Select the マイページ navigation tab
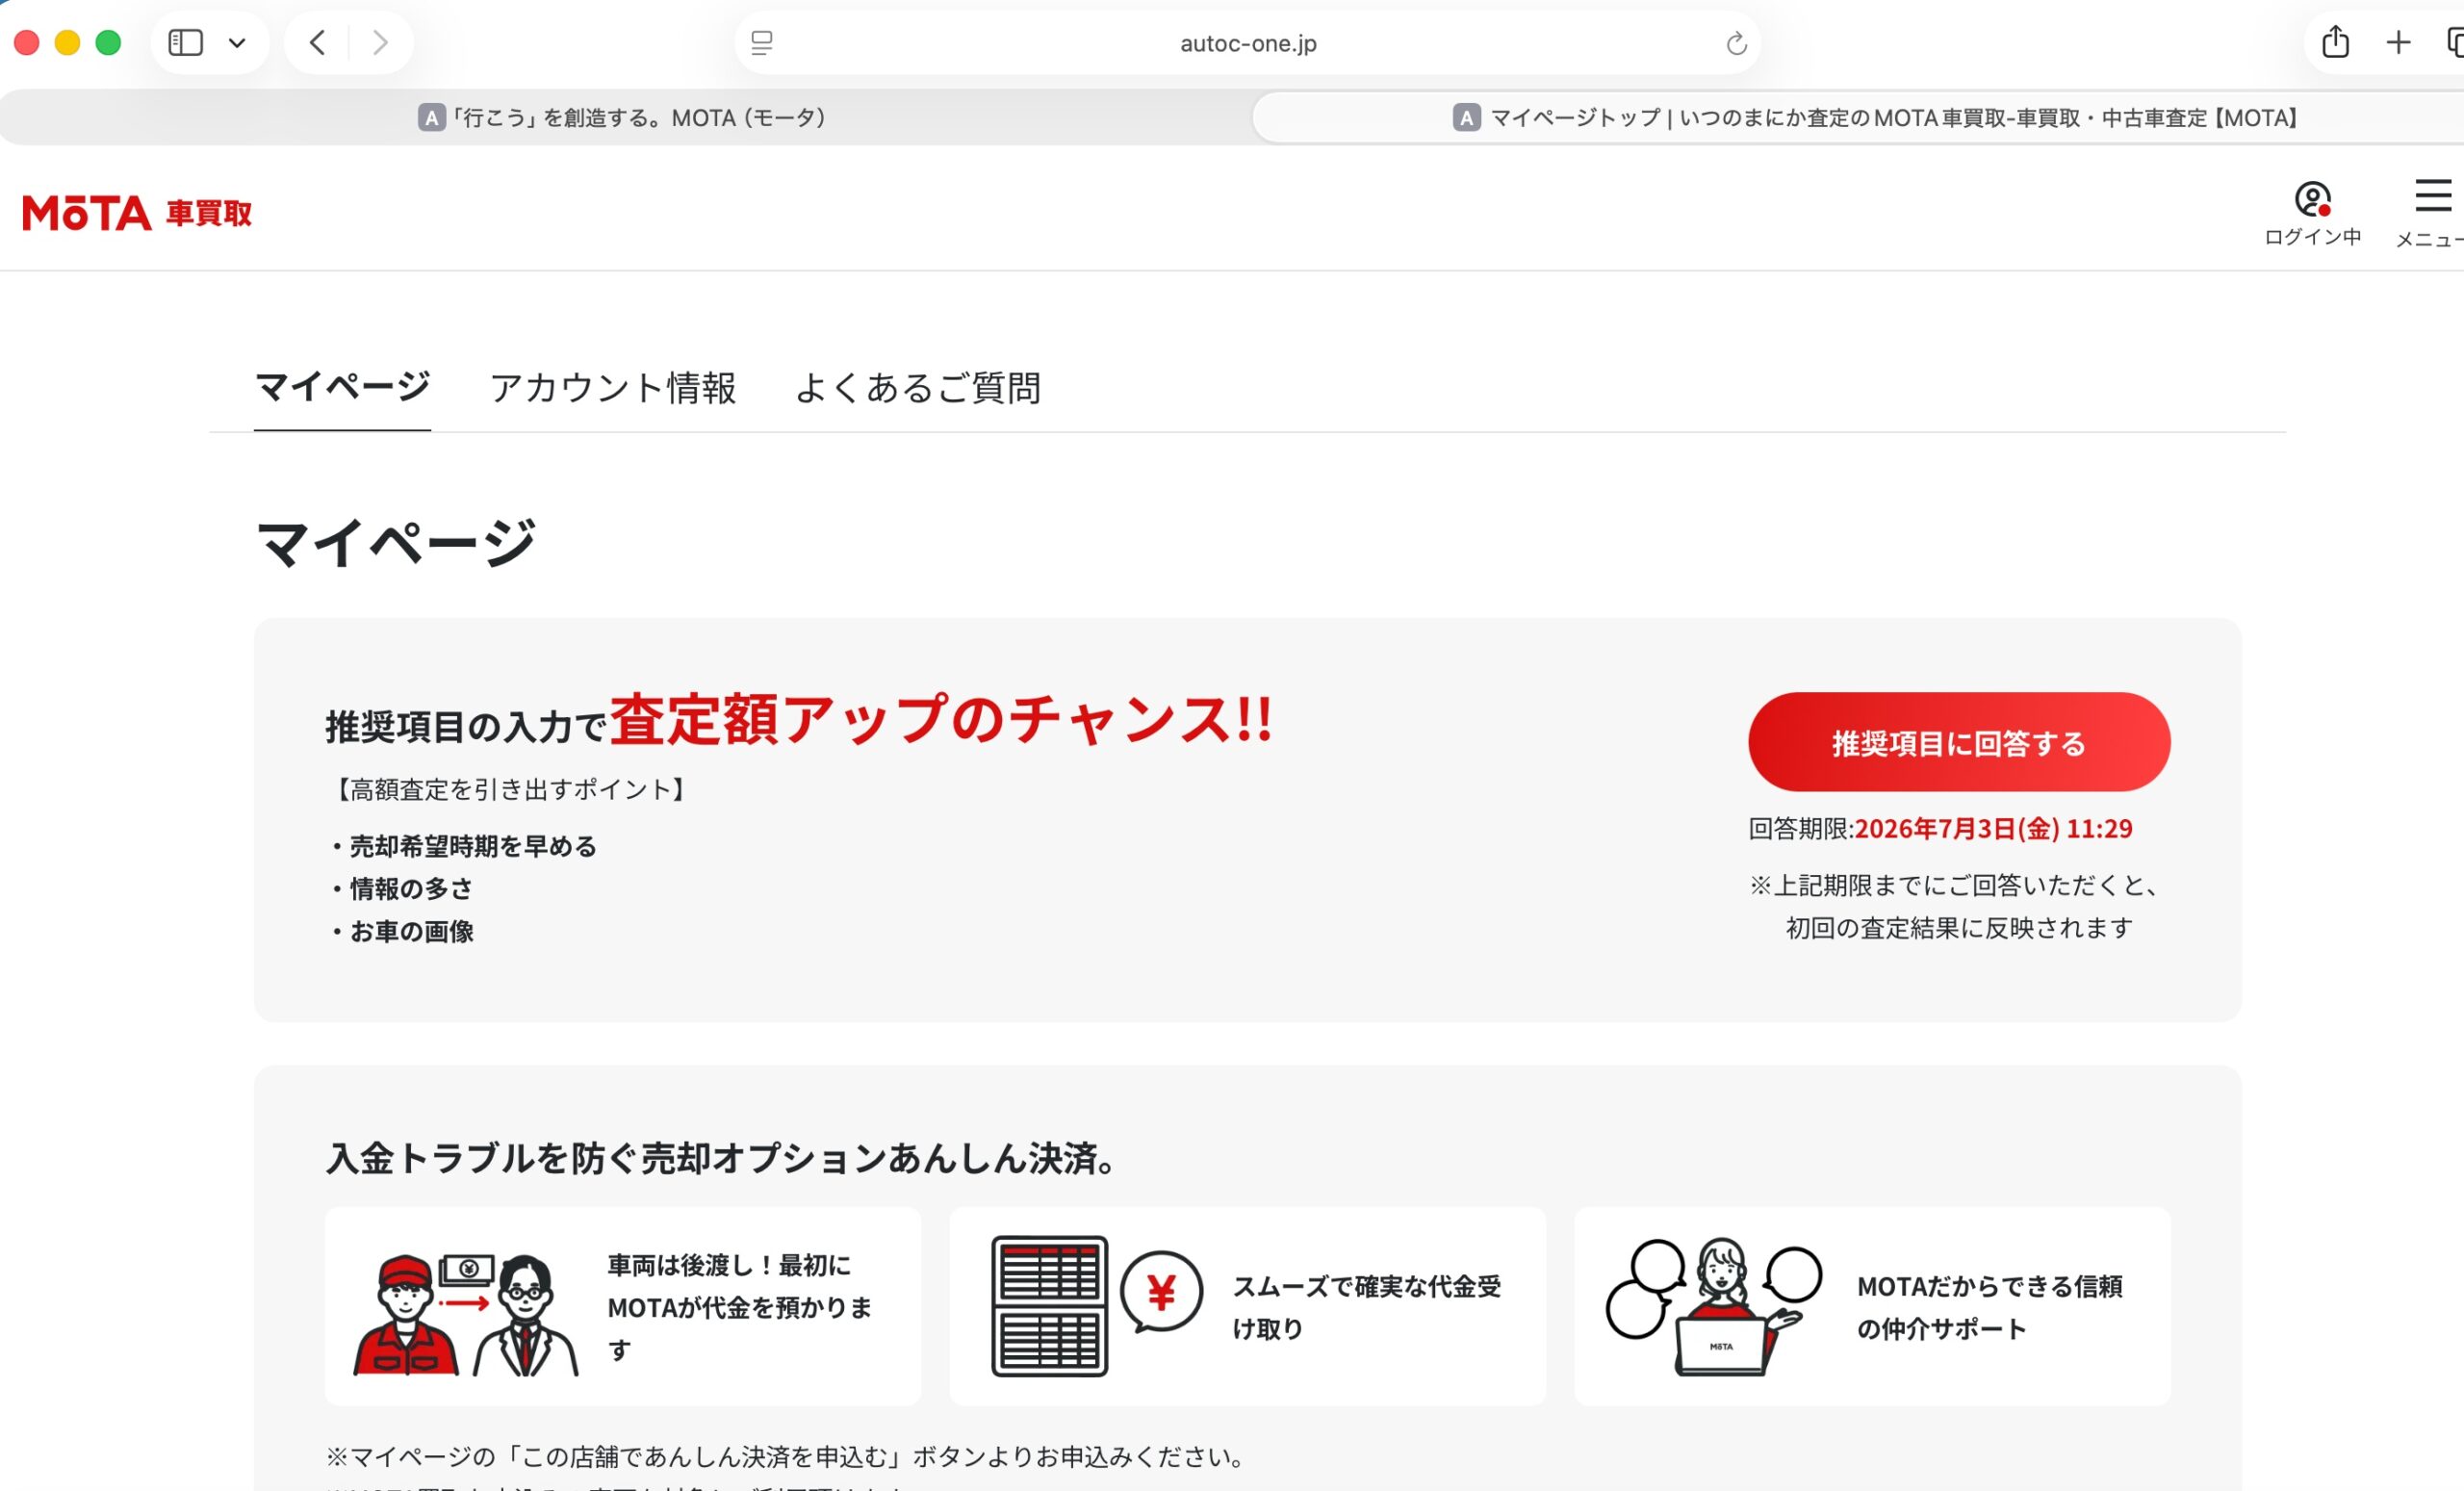 (342, 388)
